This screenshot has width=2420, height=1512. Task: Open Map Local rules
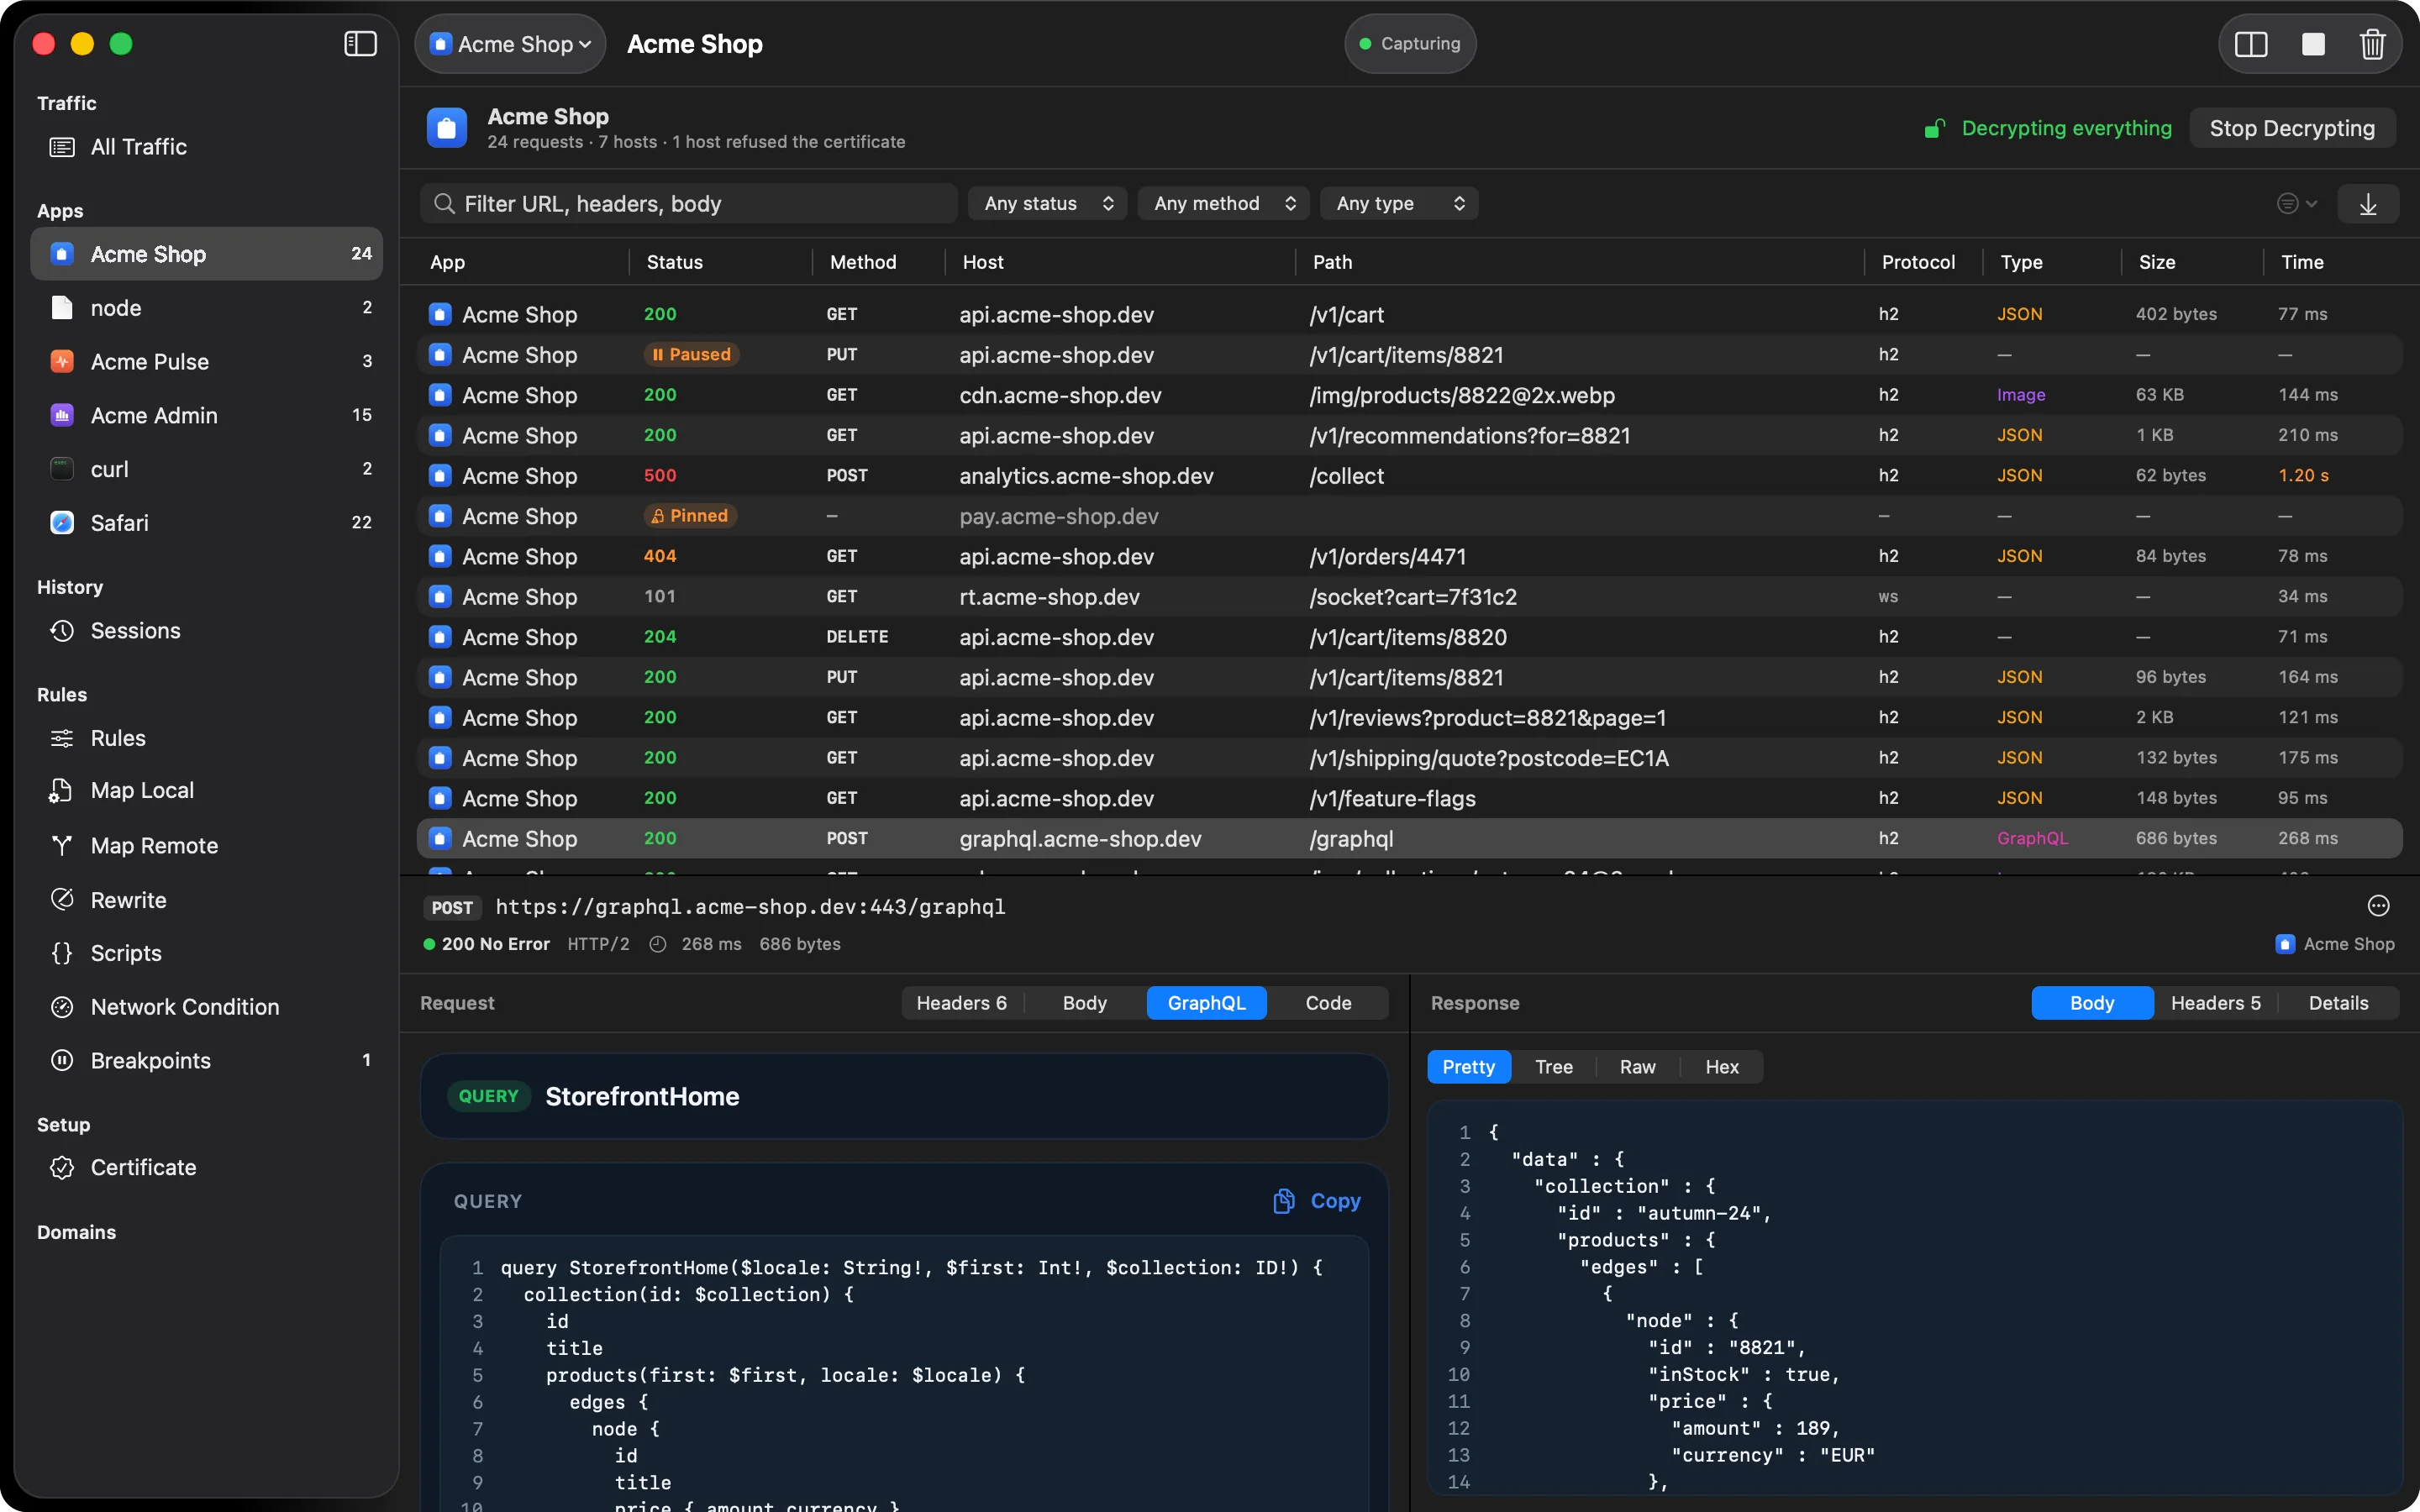(206, 790)
